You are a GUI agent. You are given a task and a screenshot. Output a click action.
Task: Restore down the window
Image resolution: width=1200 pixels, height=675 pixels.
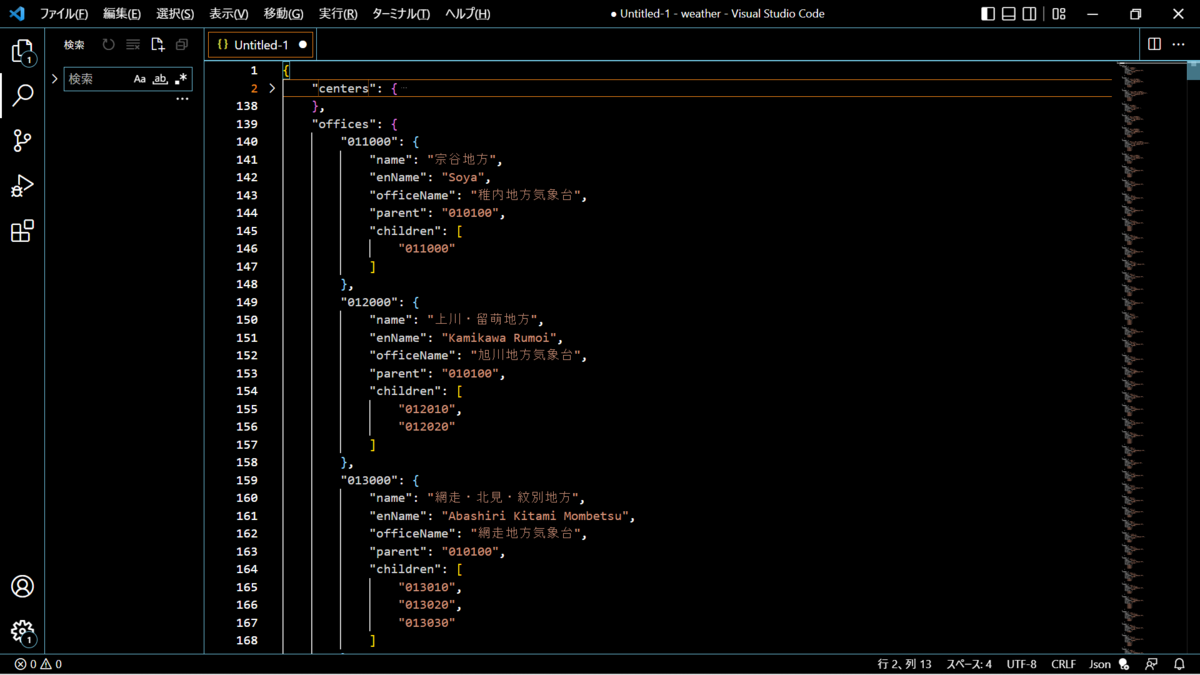pos(1135,14)
